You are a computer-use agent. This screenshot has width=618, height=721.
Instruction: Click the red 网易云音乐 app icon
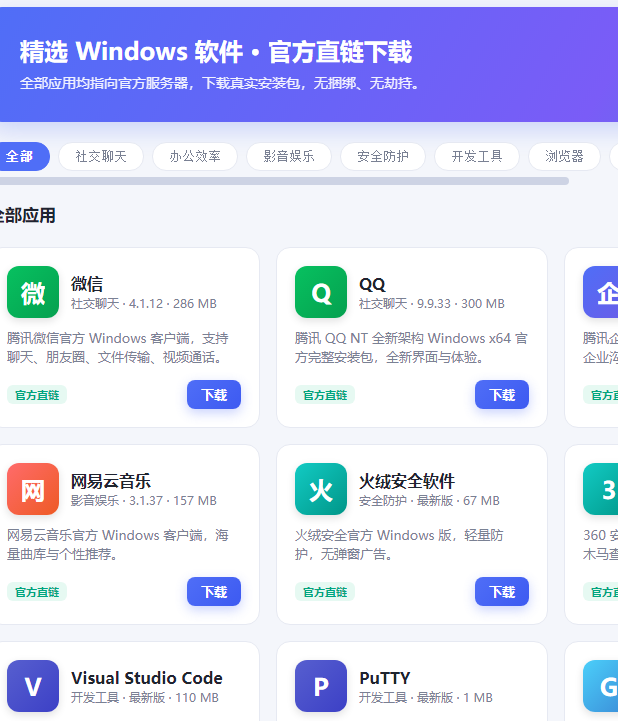(33, 489)
